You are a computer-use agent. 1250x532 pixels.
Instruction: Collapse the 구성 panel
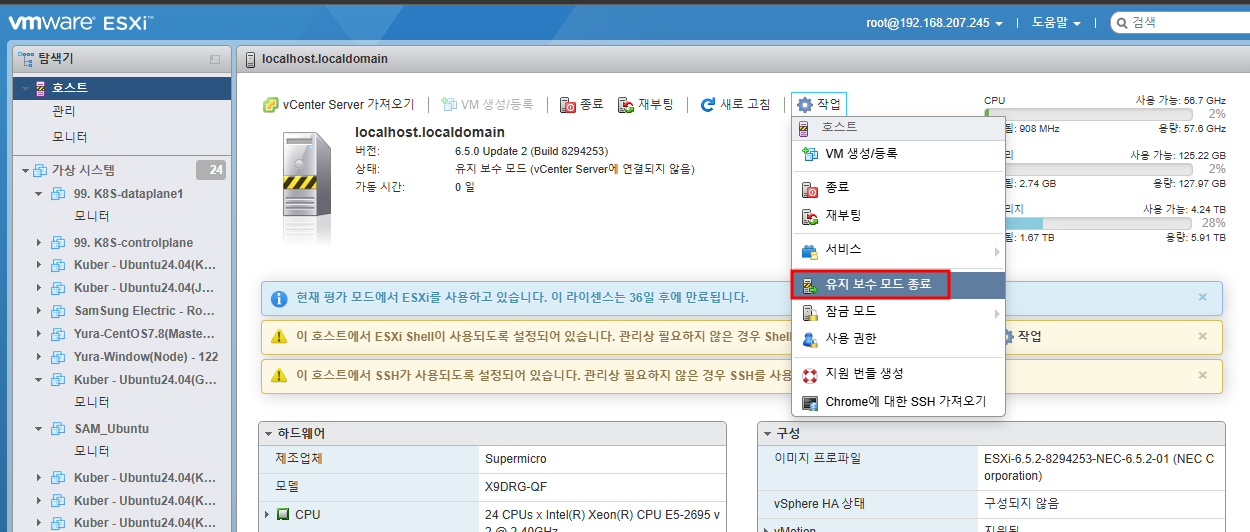[768, 434]
